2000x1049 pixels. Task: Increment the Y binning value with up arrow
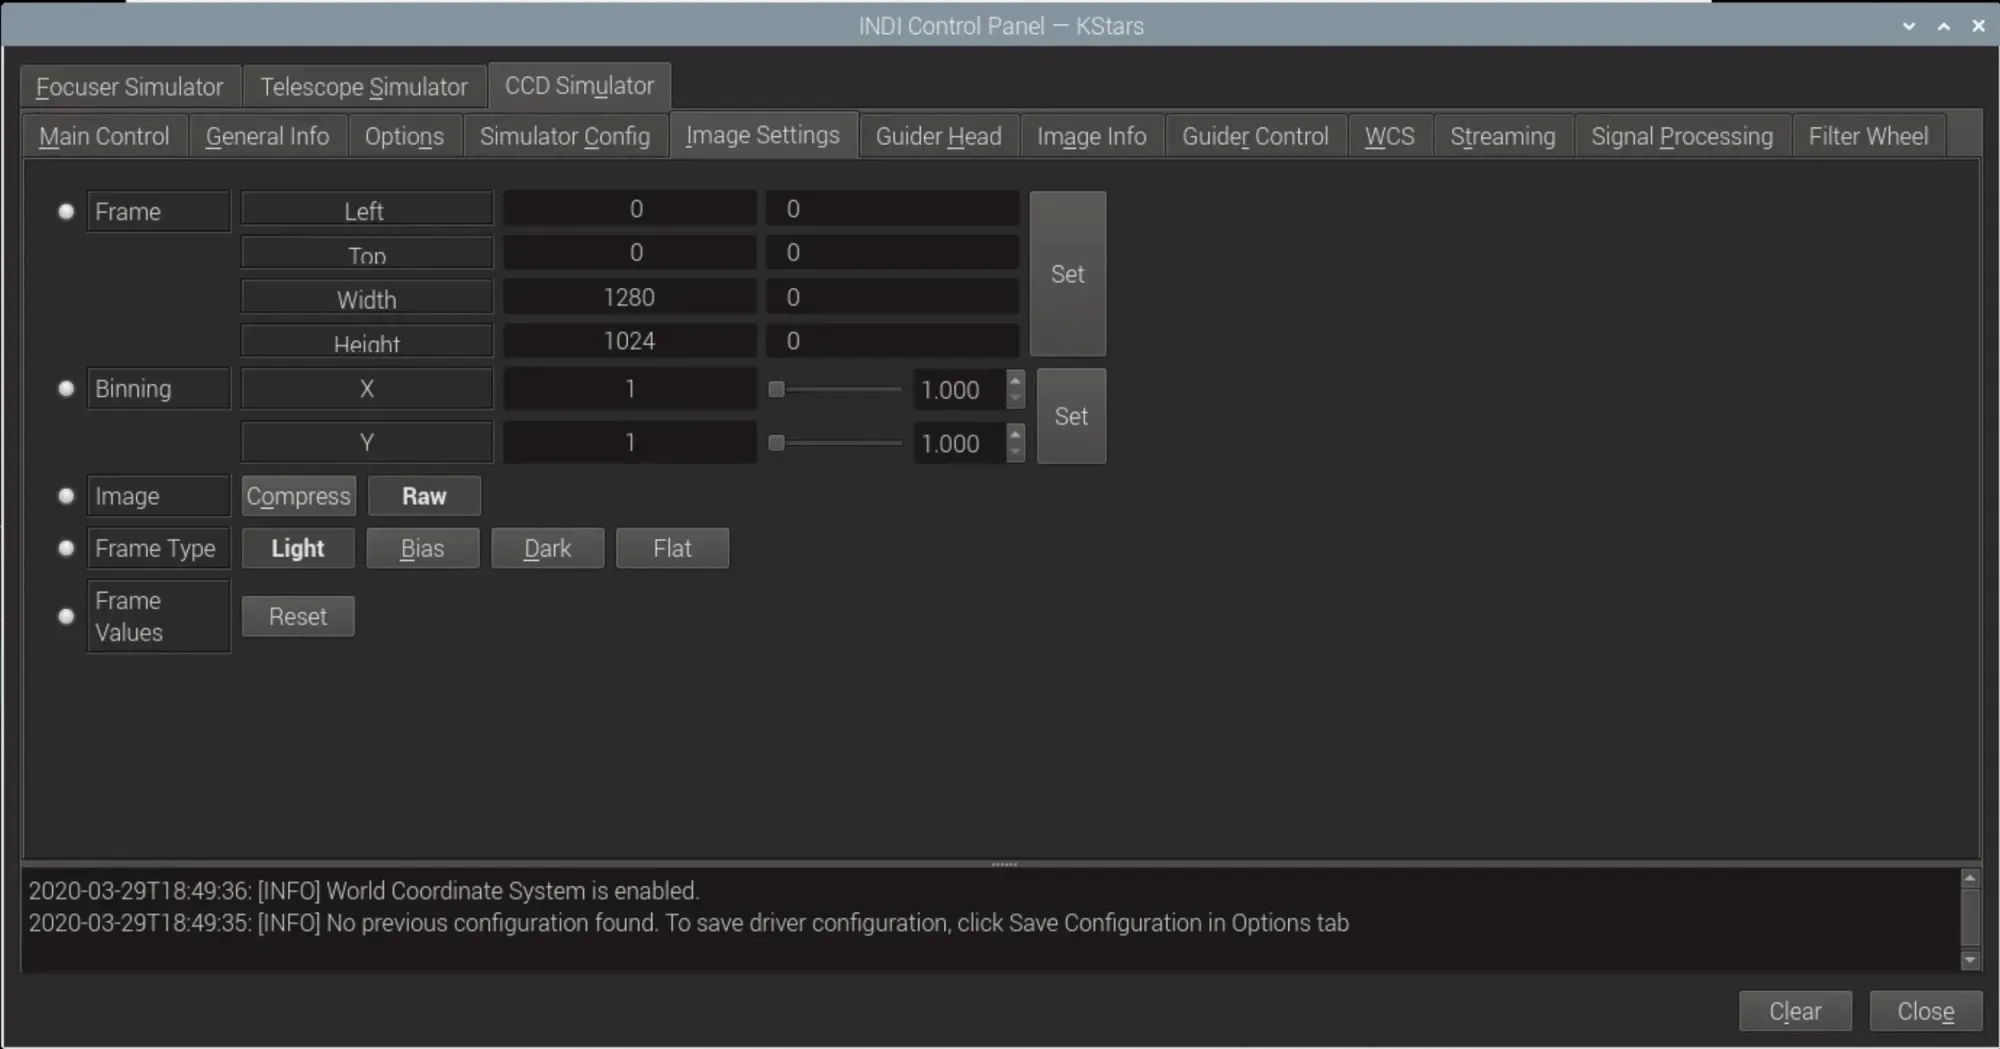[1015, 437]
